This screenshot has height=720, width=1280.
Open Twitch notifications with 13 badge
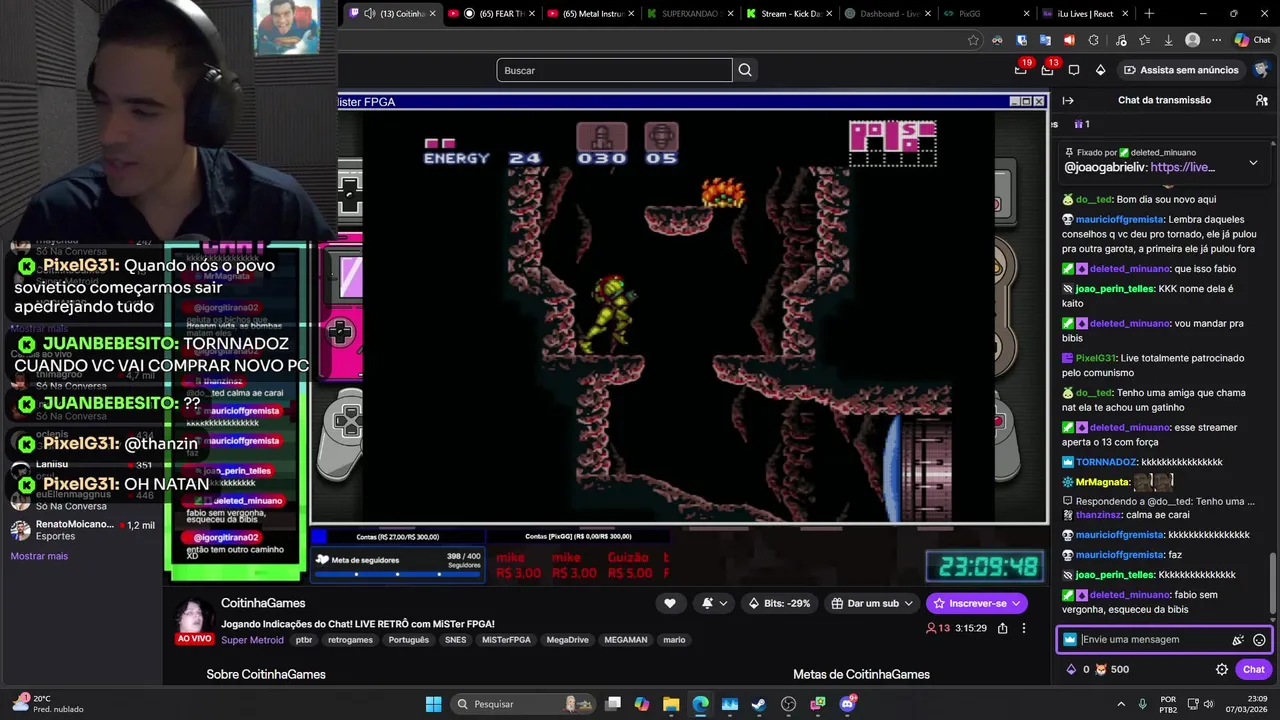point(1047,70)
